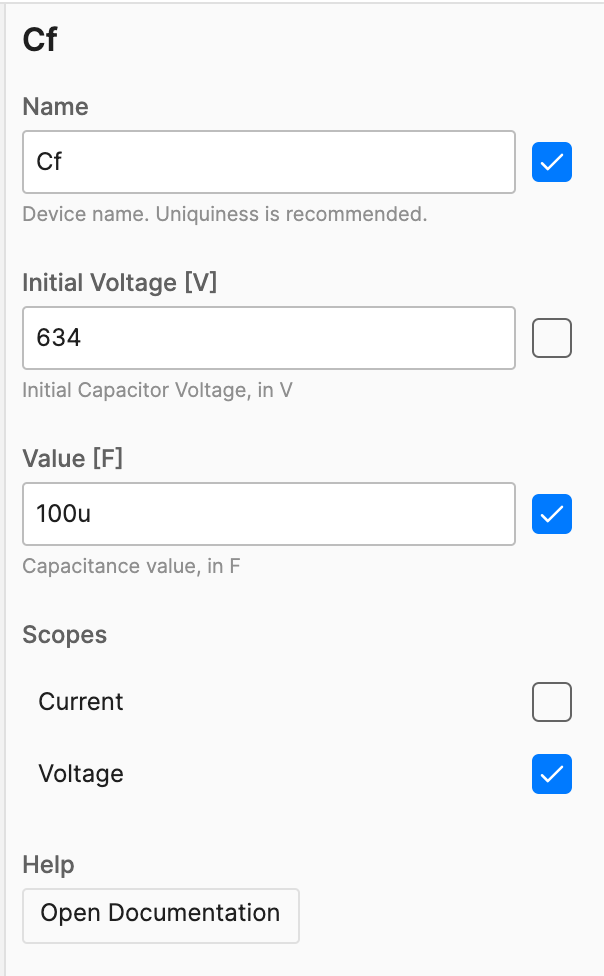Enable the Current scope checkbox
Viewport: 604px width, 976px height.
[551, 702]
